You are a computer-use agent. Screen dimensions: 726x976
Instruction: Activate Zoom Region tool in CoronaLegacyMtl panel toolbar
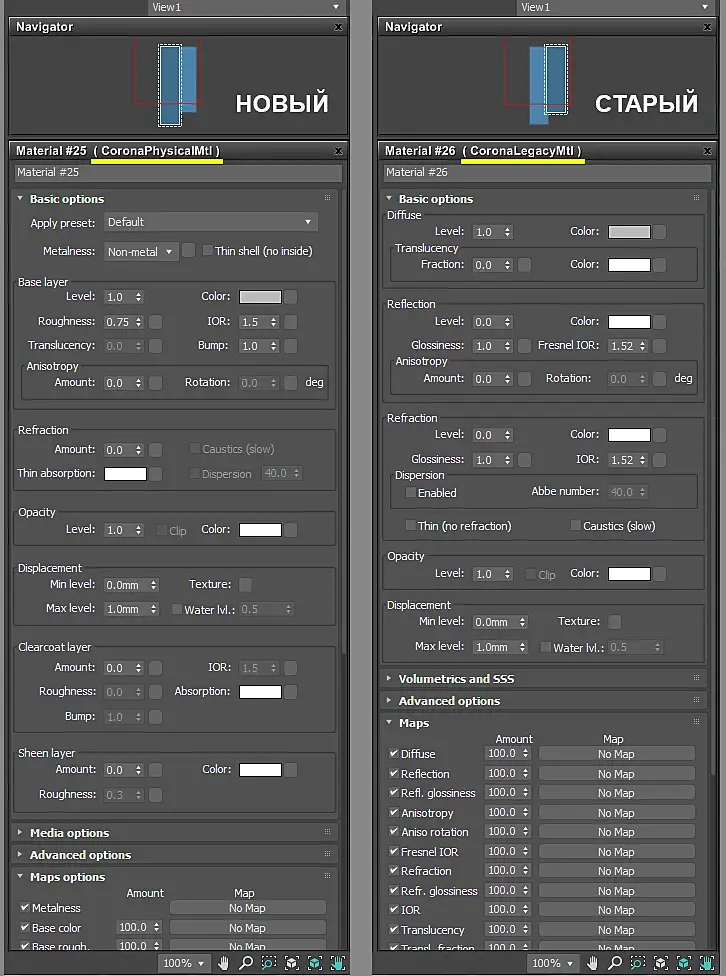click(x=638, y=963)
